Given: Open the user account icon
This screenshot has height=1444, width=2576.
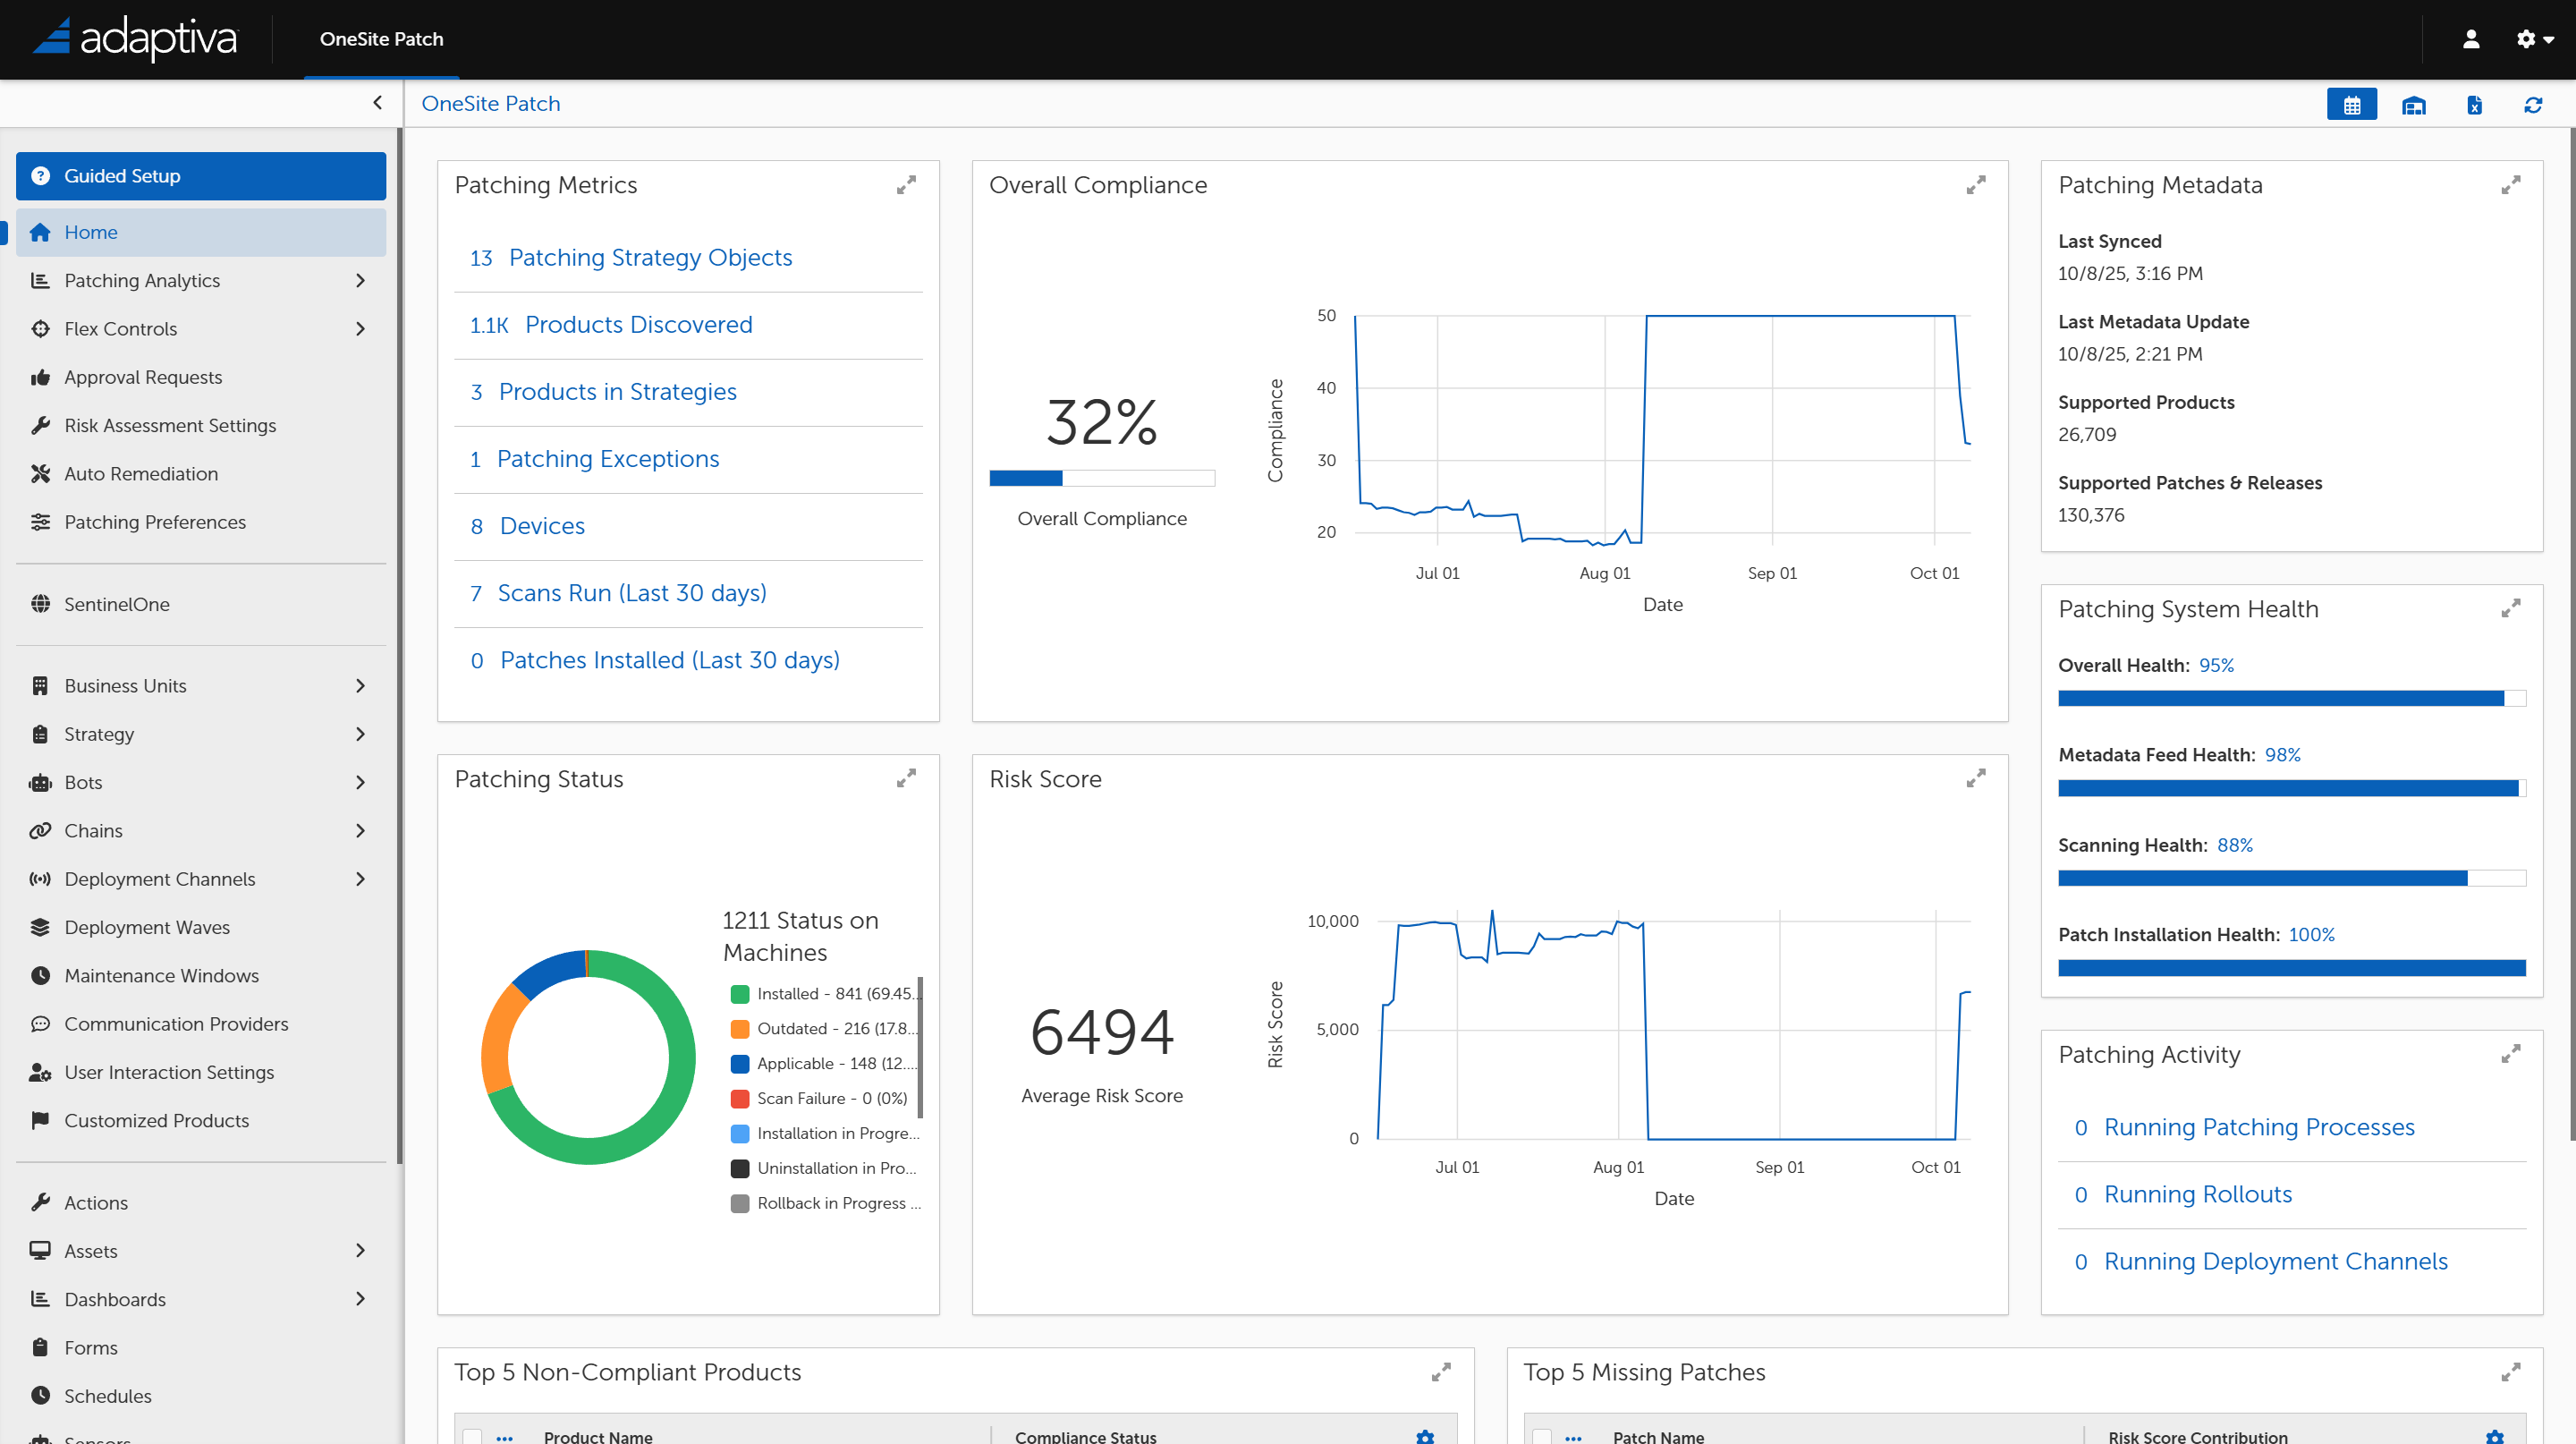Looking at the screenshot, I should point(2470,39).
